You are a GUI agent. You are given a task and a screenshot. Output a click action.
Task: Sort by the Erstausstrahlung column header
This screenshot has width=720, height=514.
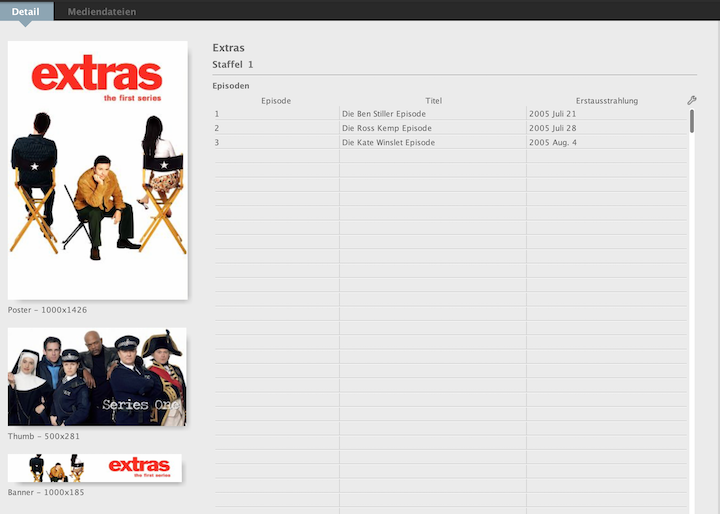pyautogui.click(x=607, y=101)
